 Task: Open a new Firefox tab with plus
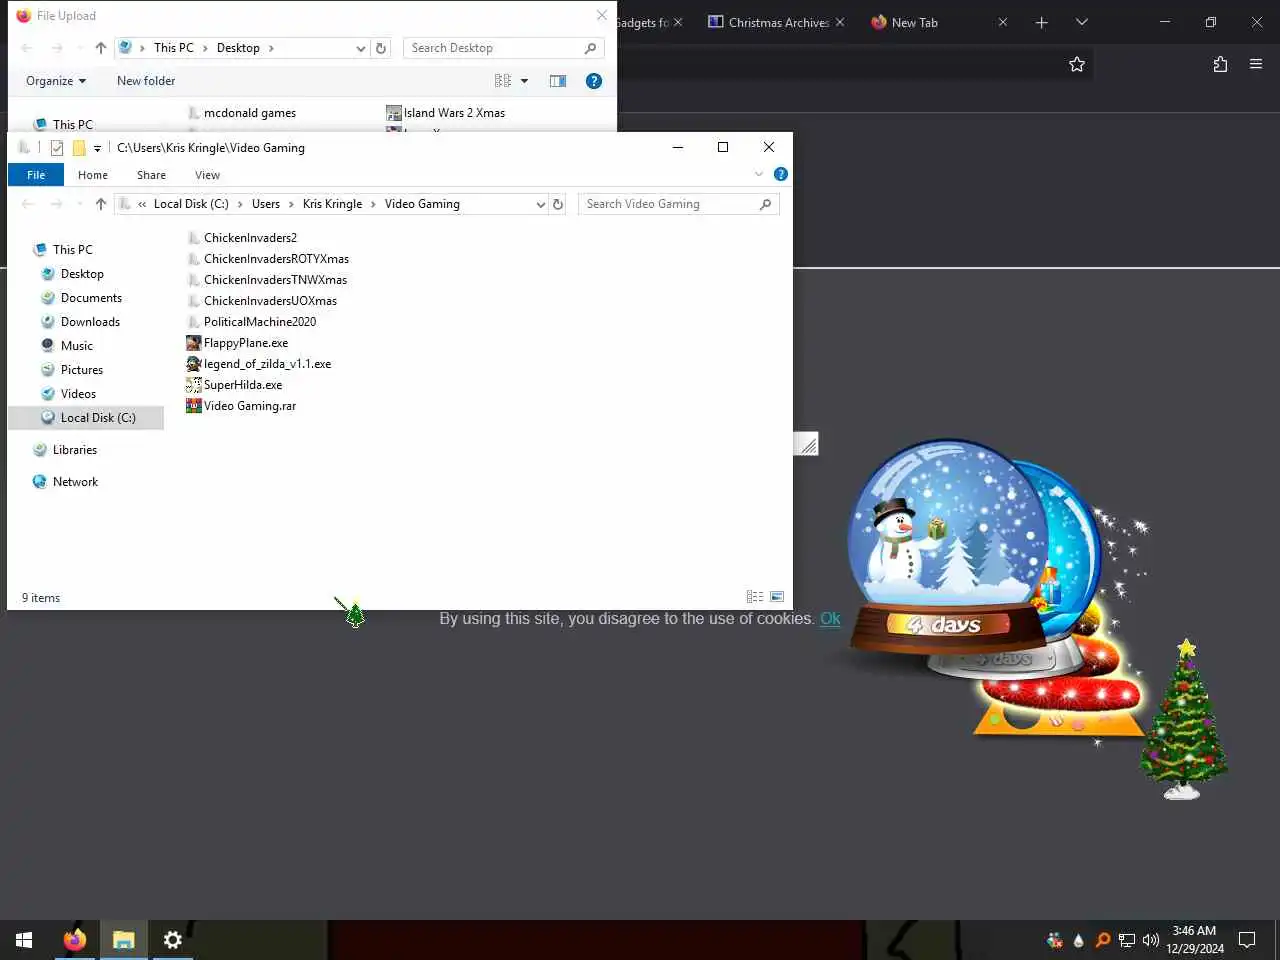coord(1042,22)
